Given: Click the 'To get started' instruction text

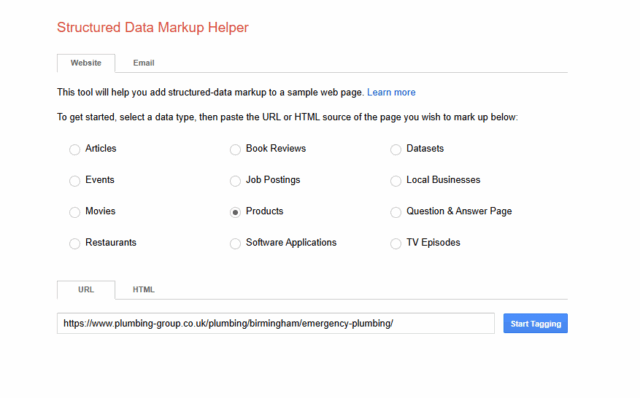Looking at the screenshot, I should pyautogui.click(x=287, y=118).
